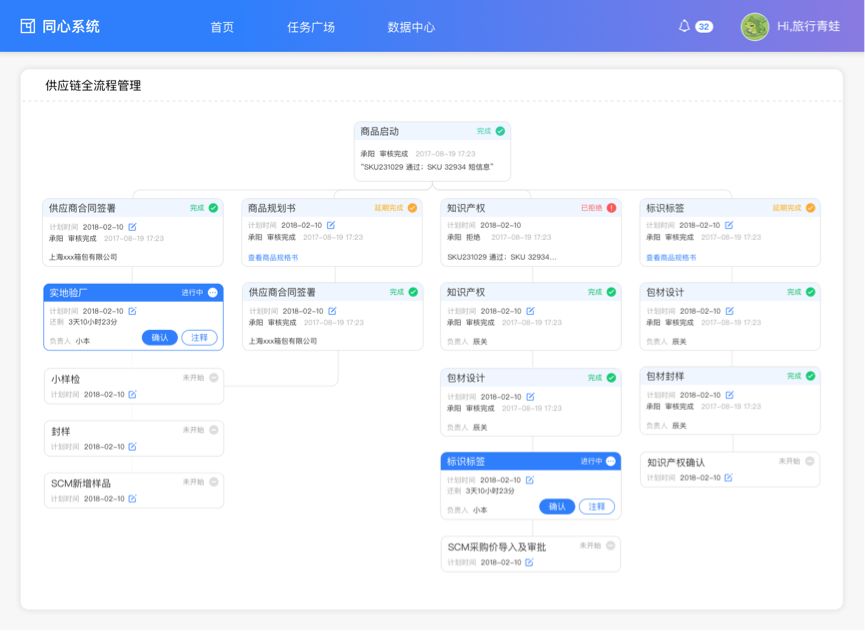Edit date icon on 封样 card
The height and width of the screenshot is (631, 865).
point(132,447)
